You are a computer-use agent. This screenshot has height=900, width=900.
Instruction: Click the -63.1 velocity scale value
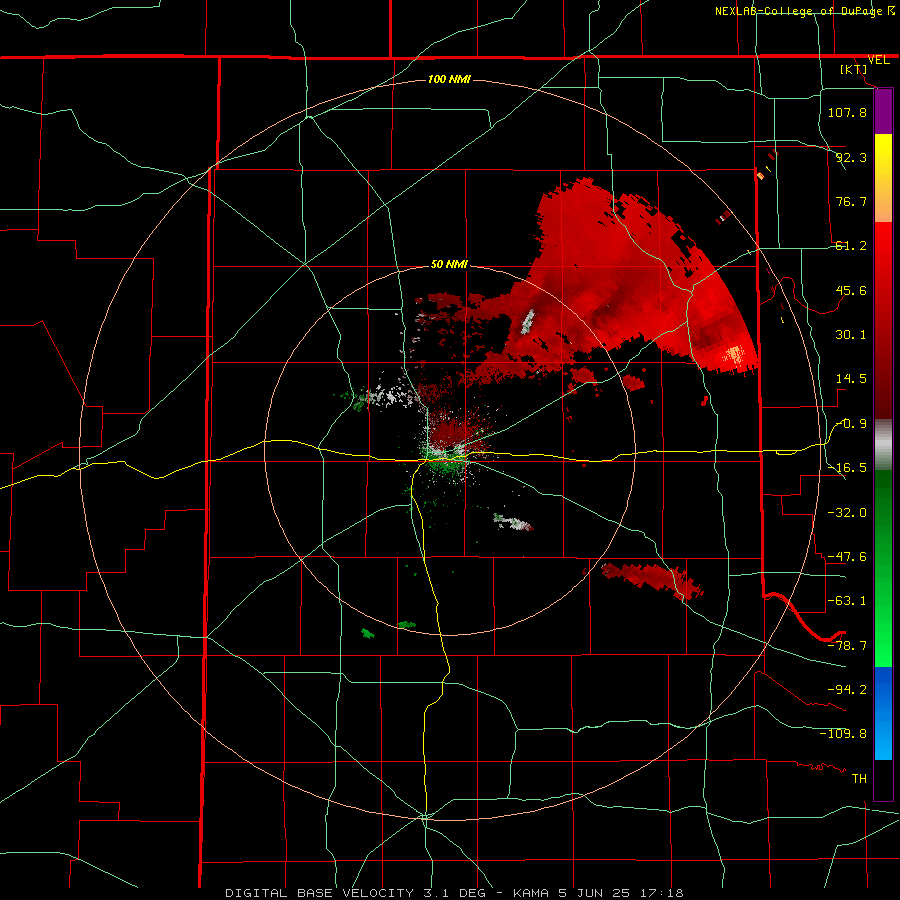click(847, 601)
